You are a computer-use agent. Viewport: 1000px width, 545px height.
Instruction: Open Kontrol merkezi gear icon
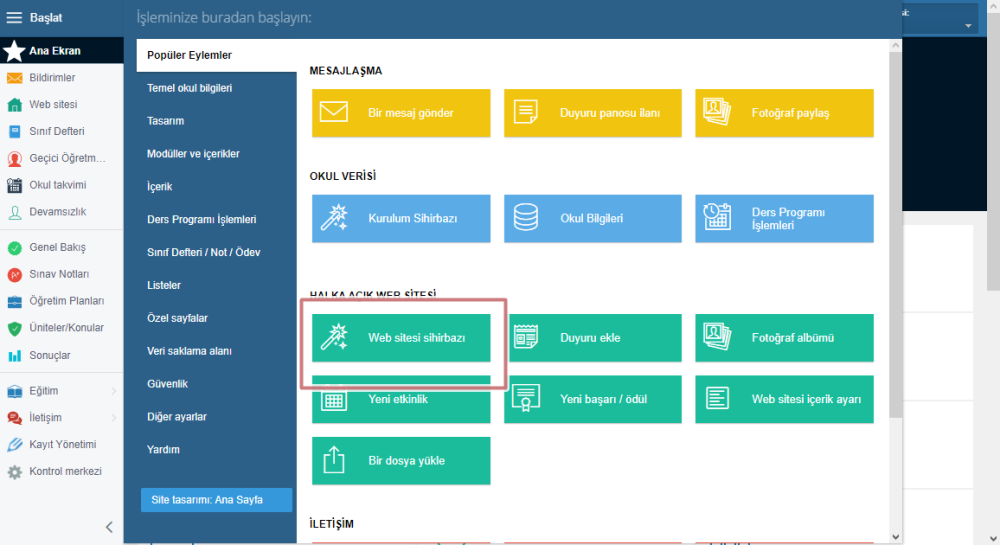[x=14, y=472]
